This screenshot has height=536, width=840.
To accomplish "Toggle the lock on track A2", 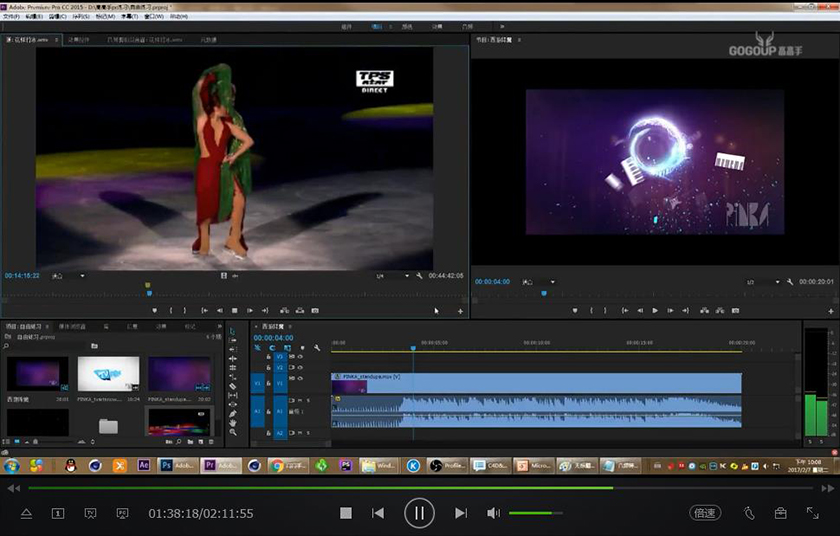I will click(x=270, y=432).
